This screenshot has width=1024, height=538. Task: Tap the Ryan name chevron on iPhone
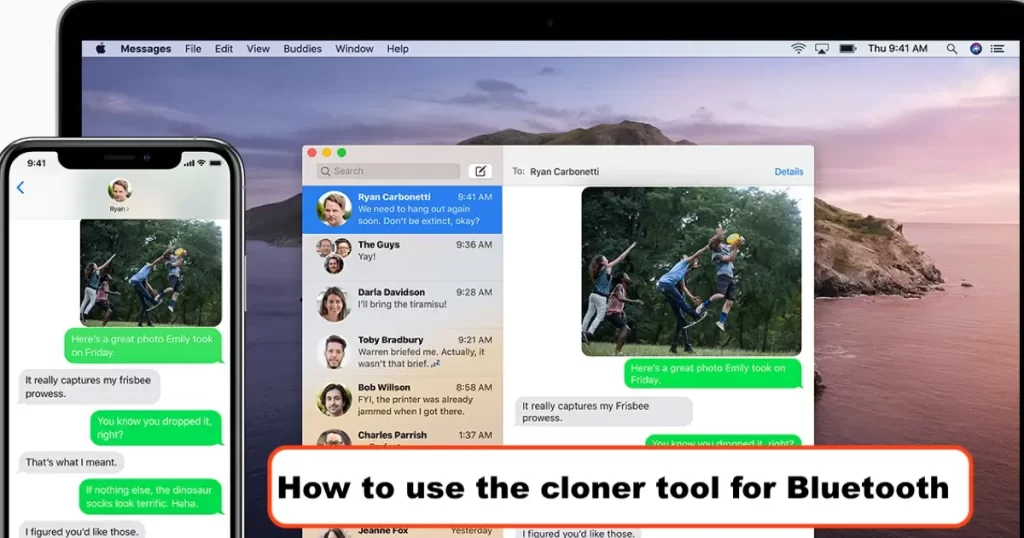[x=118, y=209]
